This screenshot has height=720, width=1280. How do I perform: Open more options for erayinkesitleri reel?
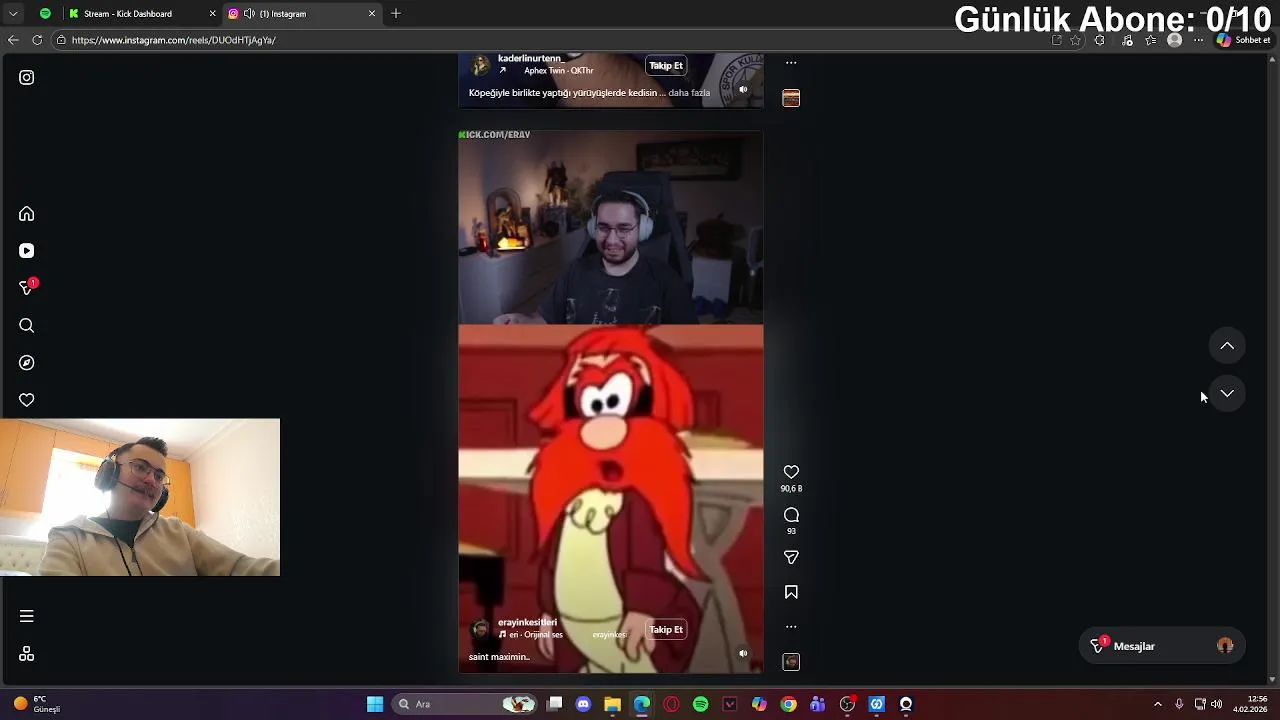pyautogui.click(x=791, y=627)
